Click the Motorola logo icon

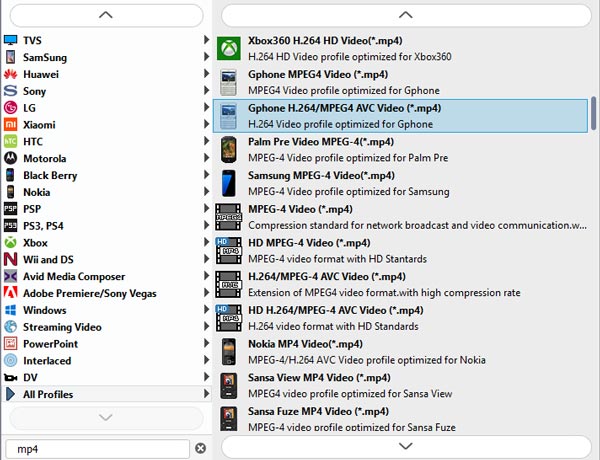pyautogui.click(x=10, y=158)
